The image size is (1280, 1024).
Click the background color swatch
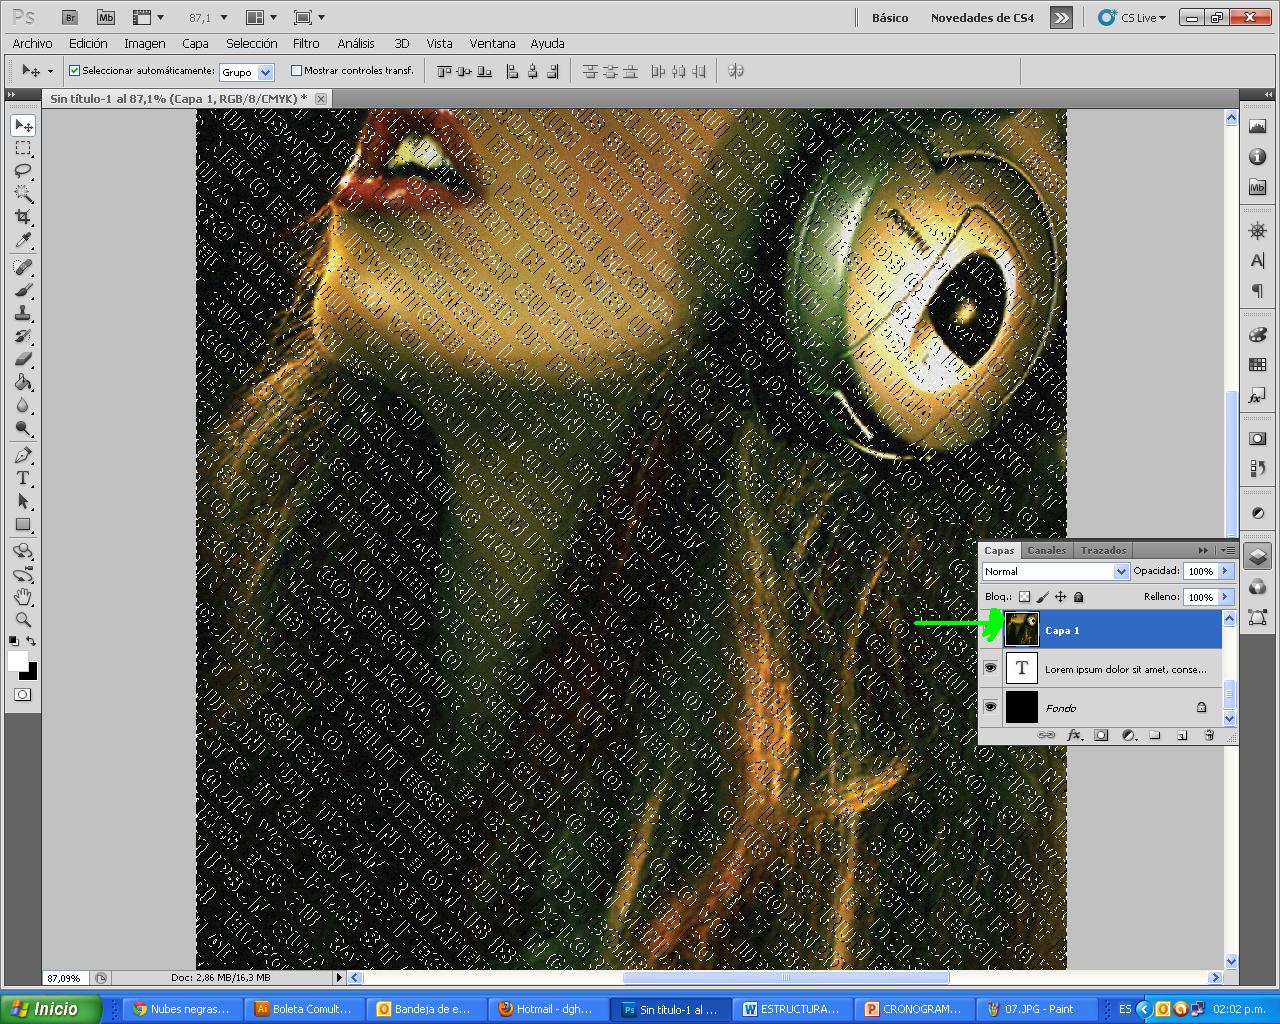pos(31,673)
